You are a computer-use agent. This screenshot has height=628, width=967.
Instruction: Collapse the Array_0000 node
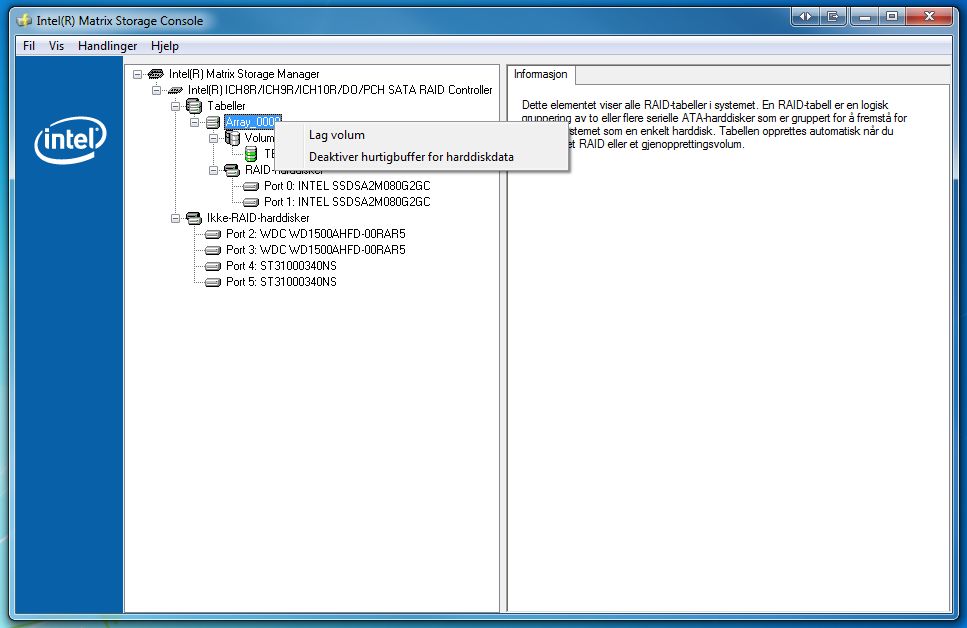pos(195,122)
